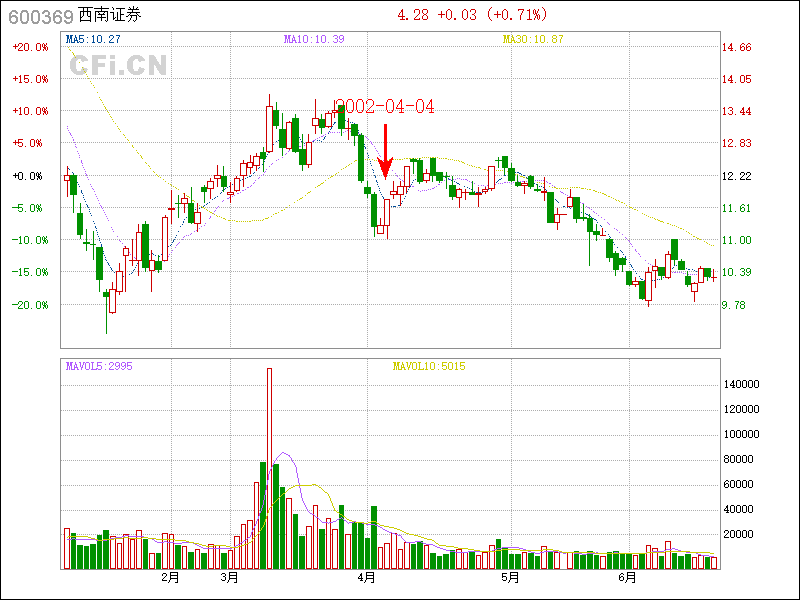
Task: Click the 2002-04-04 date annotation
Action: click(385, 107)
